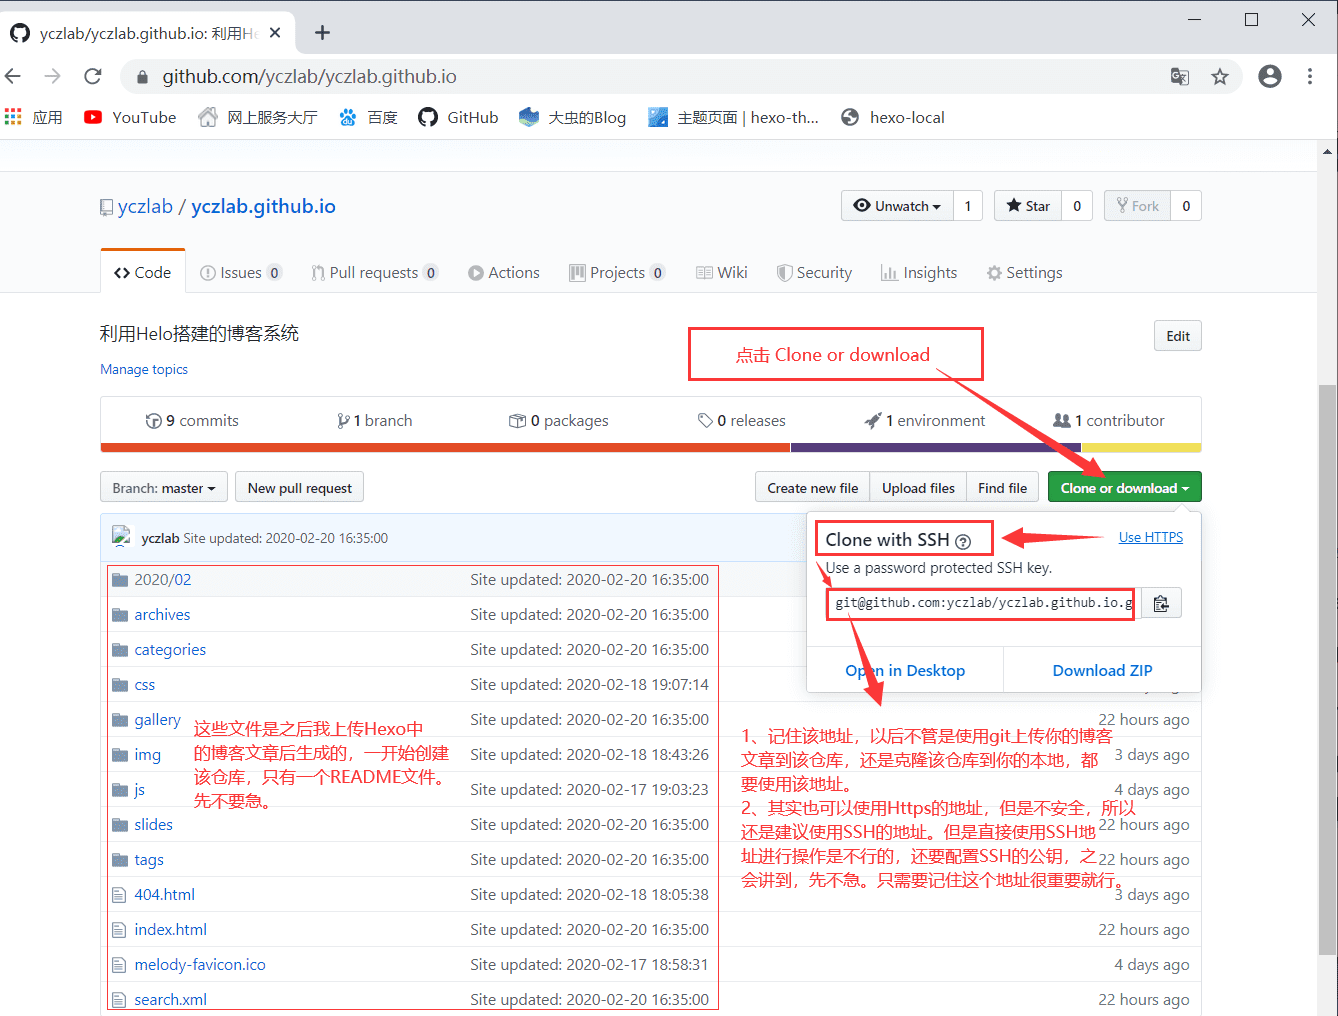Open a new tab with plus icon

click(322, 33)
